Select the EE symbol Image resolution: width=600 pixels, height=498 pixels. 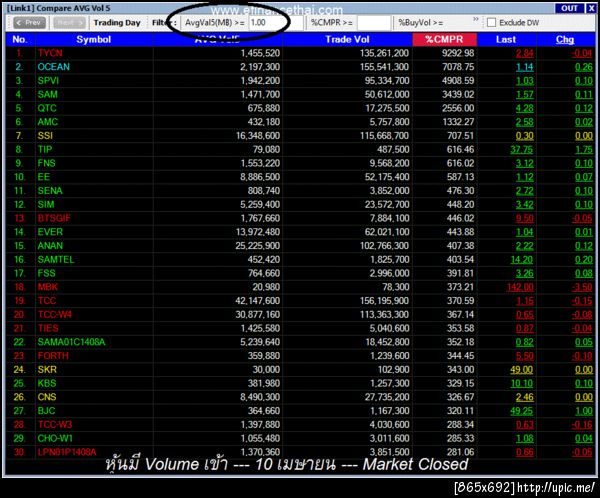pyautogui.click(x=43, y=177)
